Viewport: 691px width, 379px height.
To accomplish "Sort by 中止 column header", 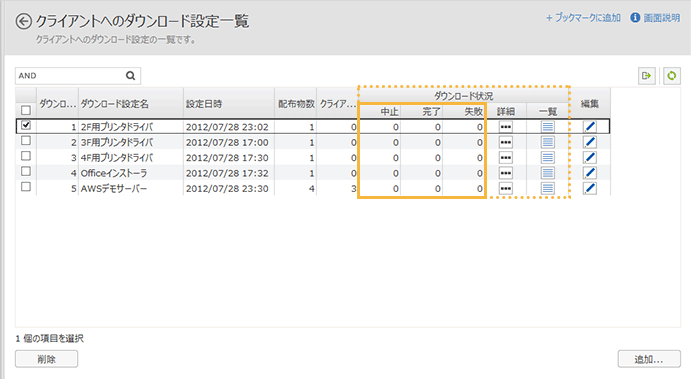I will point(380,111).
